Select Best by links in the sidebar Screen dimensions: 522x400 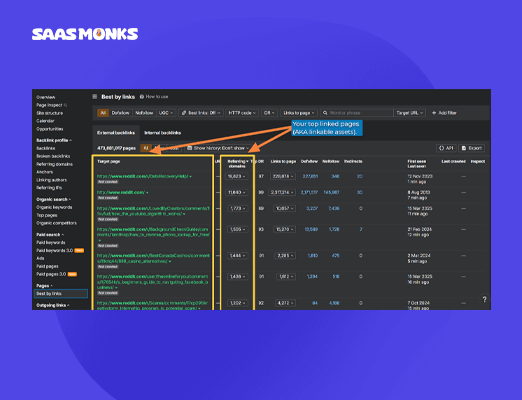point(61,294)
